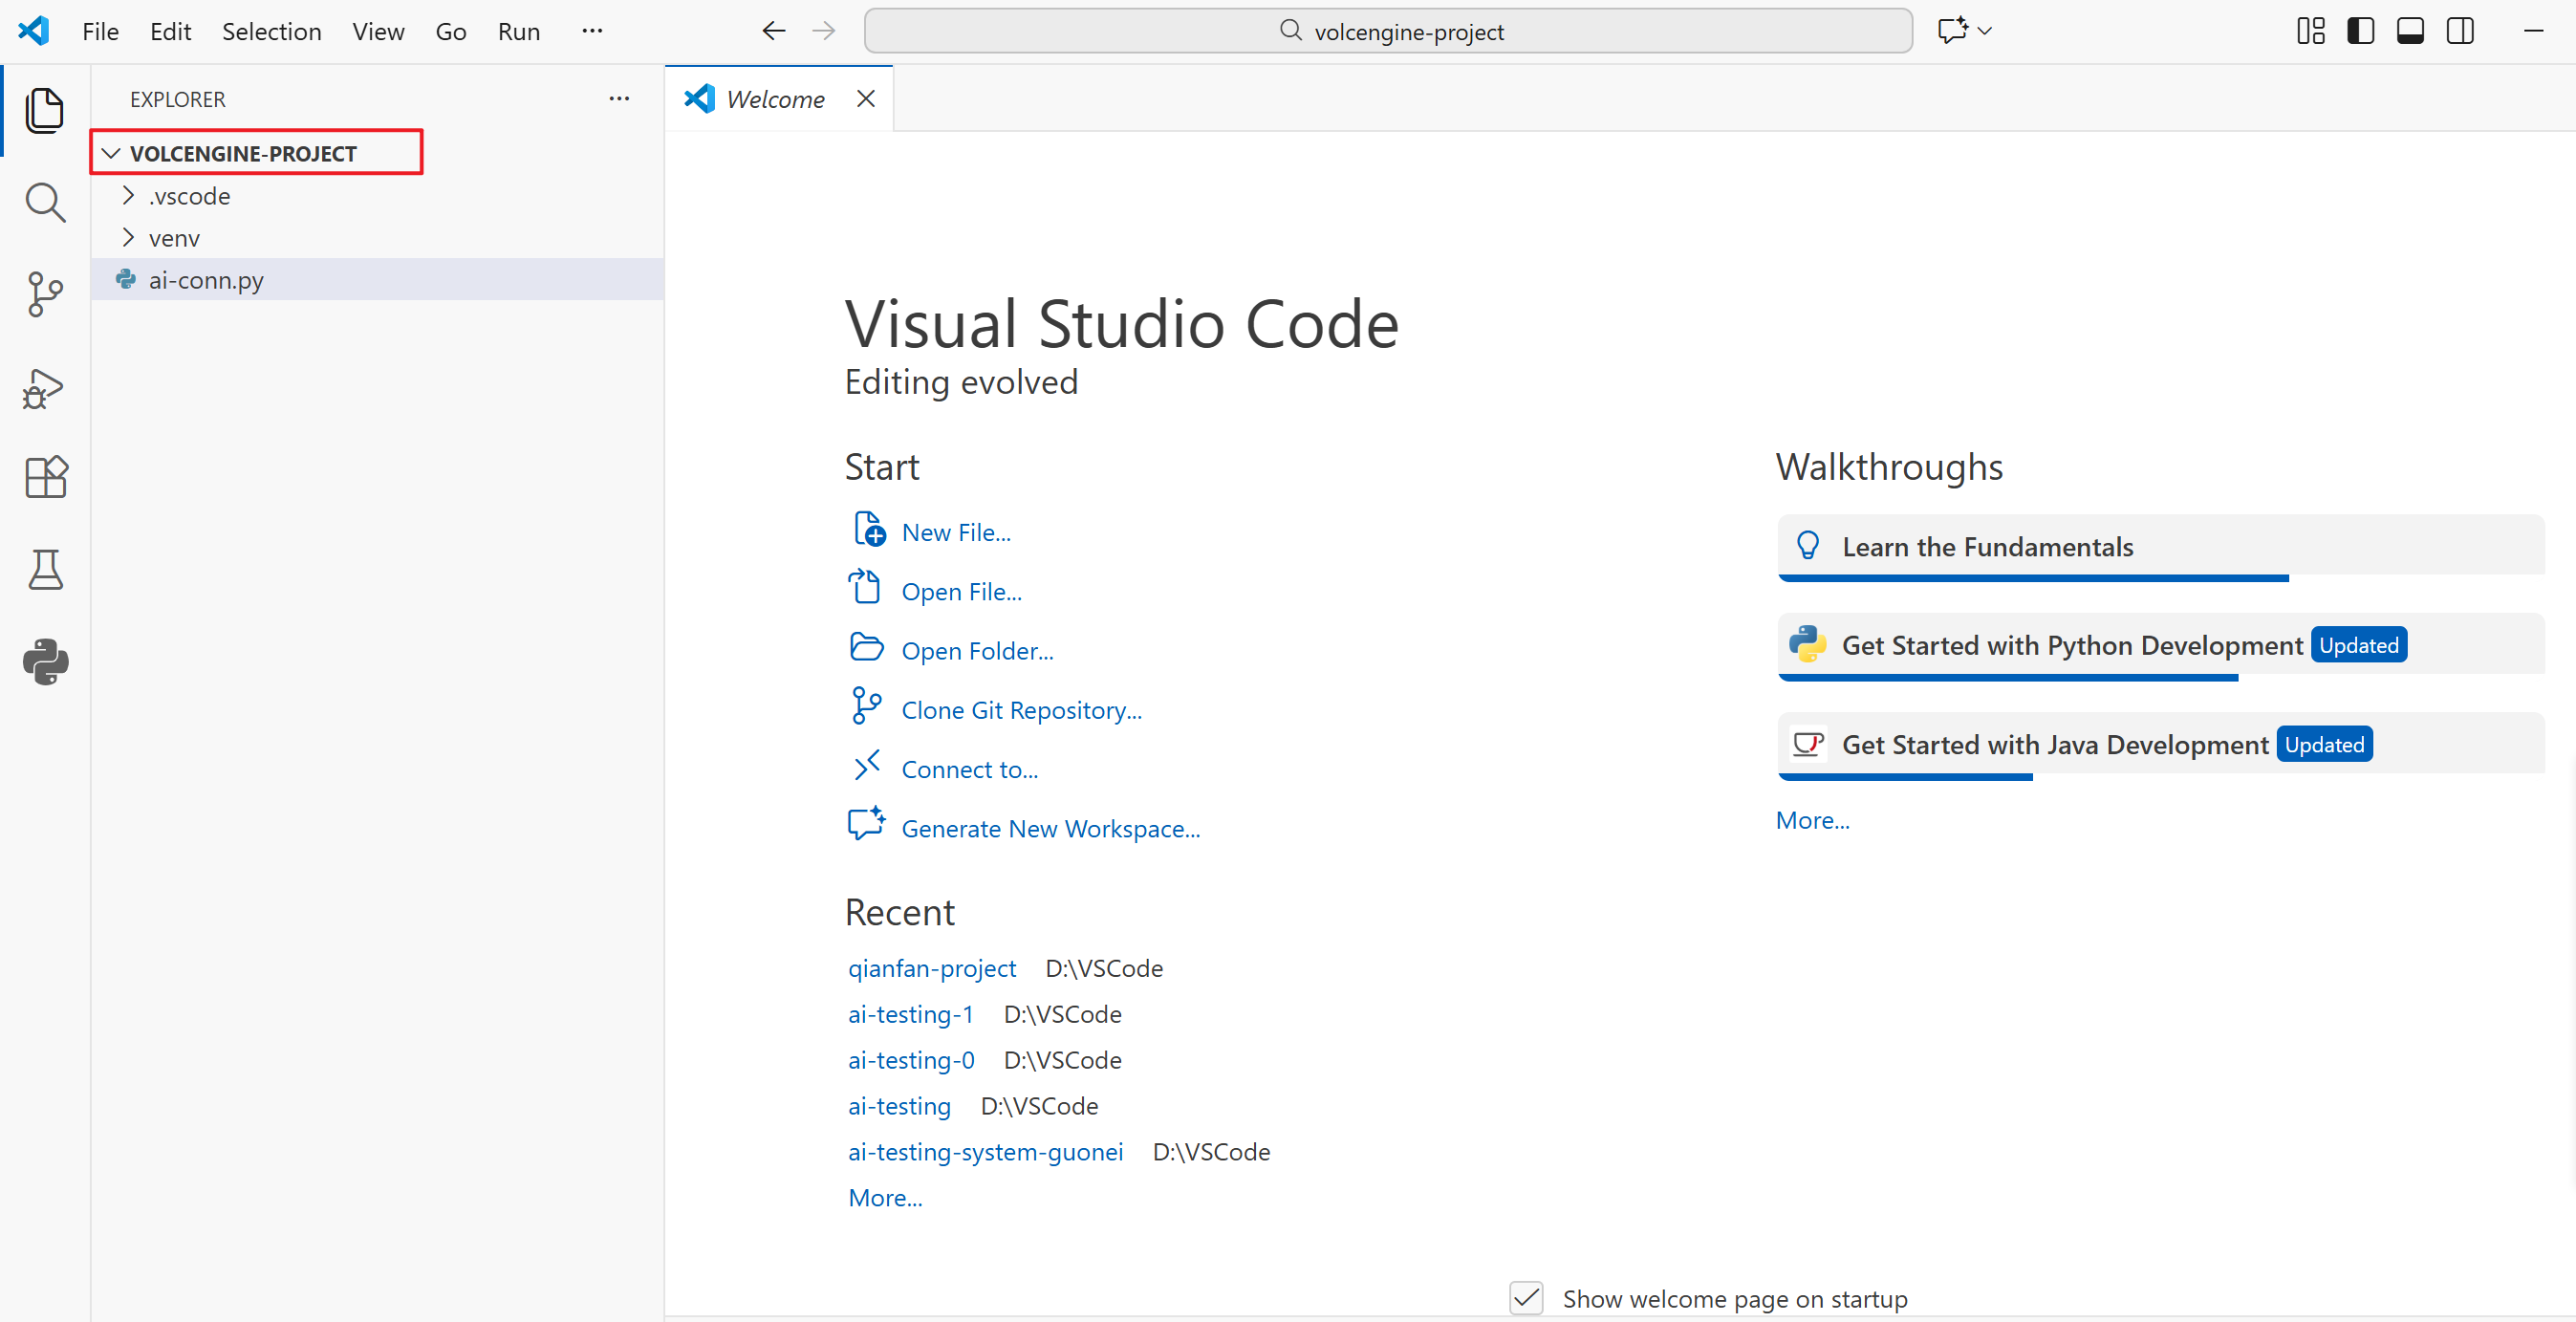Screen dimensions: 2576x1322
Task: Open recent project qianfan-project
Action: [x=931, y=968]
